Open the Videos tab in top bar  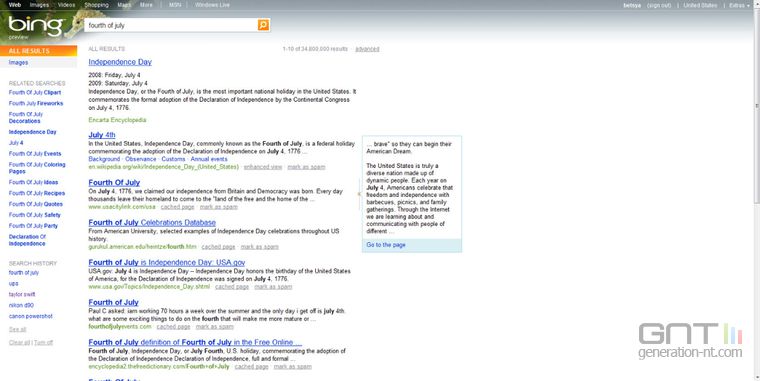(66, 5)
